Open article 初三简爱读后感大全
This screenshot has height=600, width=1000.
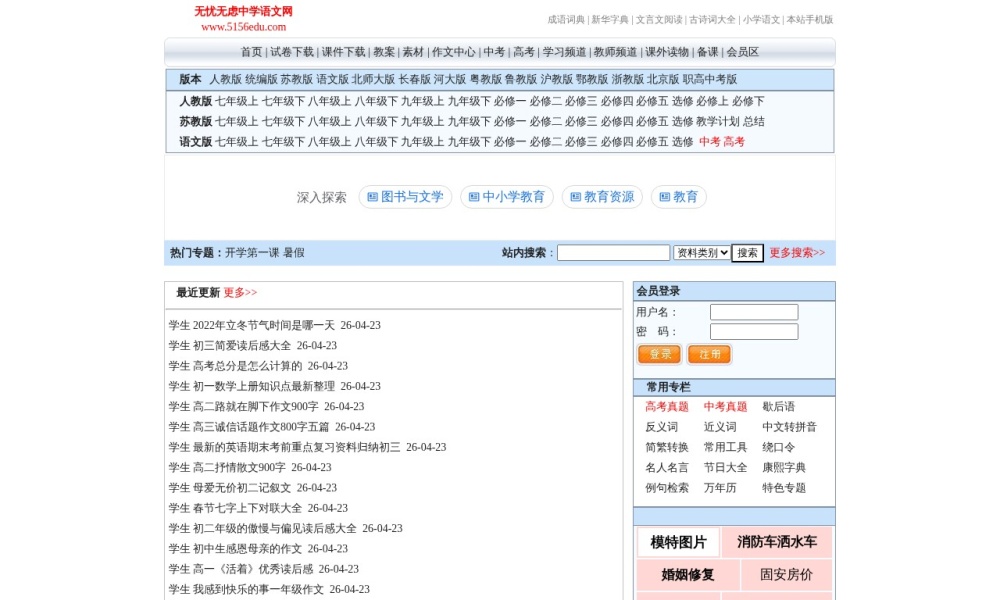pyautogui.click(x=242, y=346)
